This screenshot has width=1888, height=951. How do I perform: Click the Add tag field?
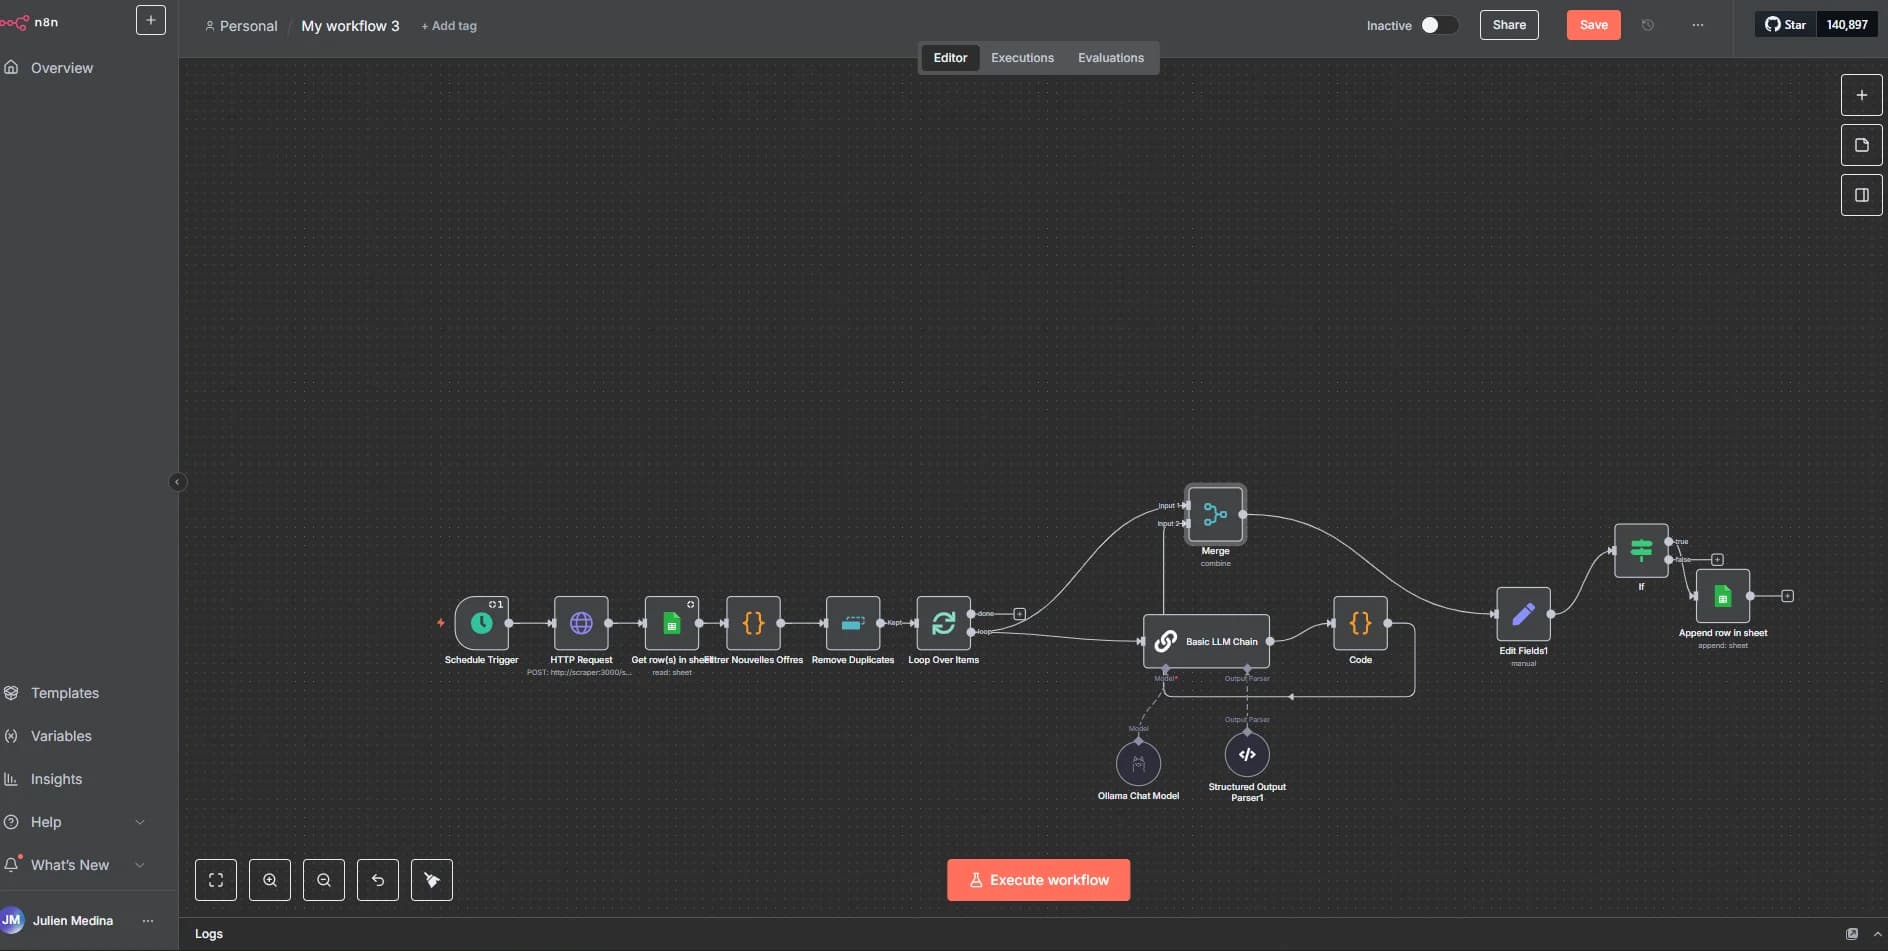449,26
